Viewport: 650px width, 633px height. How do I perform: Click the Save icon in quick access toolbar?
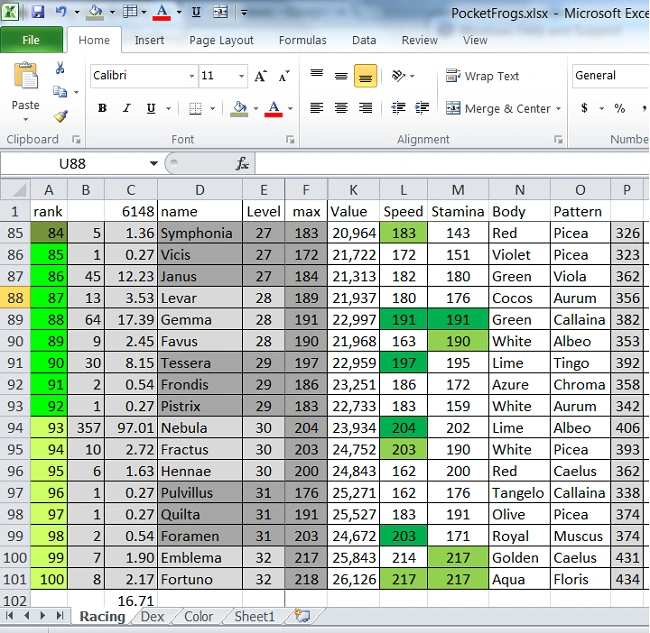pyautogui.click(x=37, y=12)
